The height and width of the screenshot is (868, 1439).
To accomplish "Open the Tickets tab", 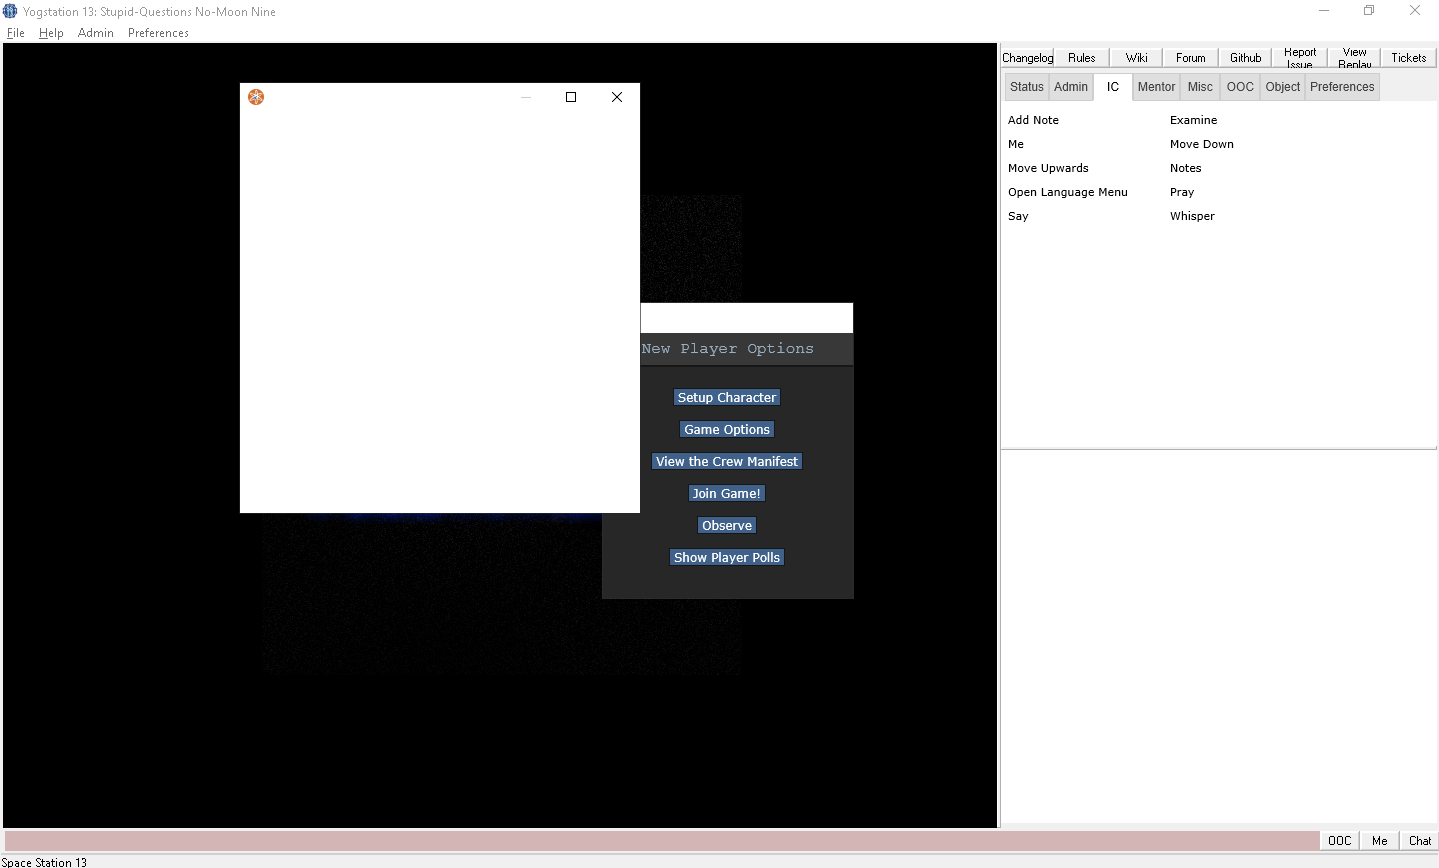I will (x=1408, y=57).
